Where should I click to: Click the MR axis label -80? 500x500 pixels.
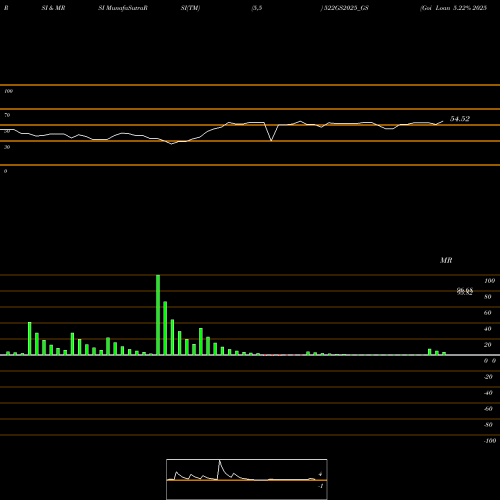pos(488,425)
